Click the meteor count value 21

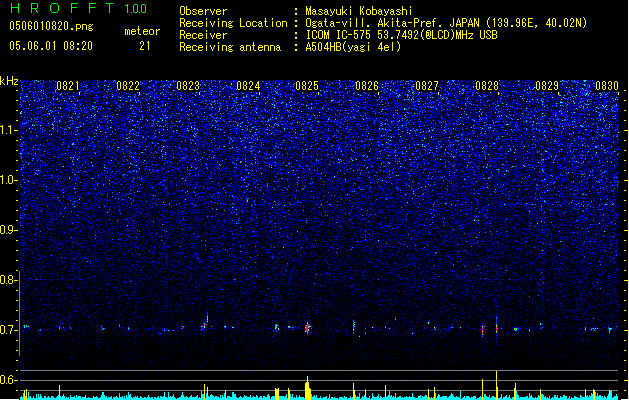pos(145,46)
